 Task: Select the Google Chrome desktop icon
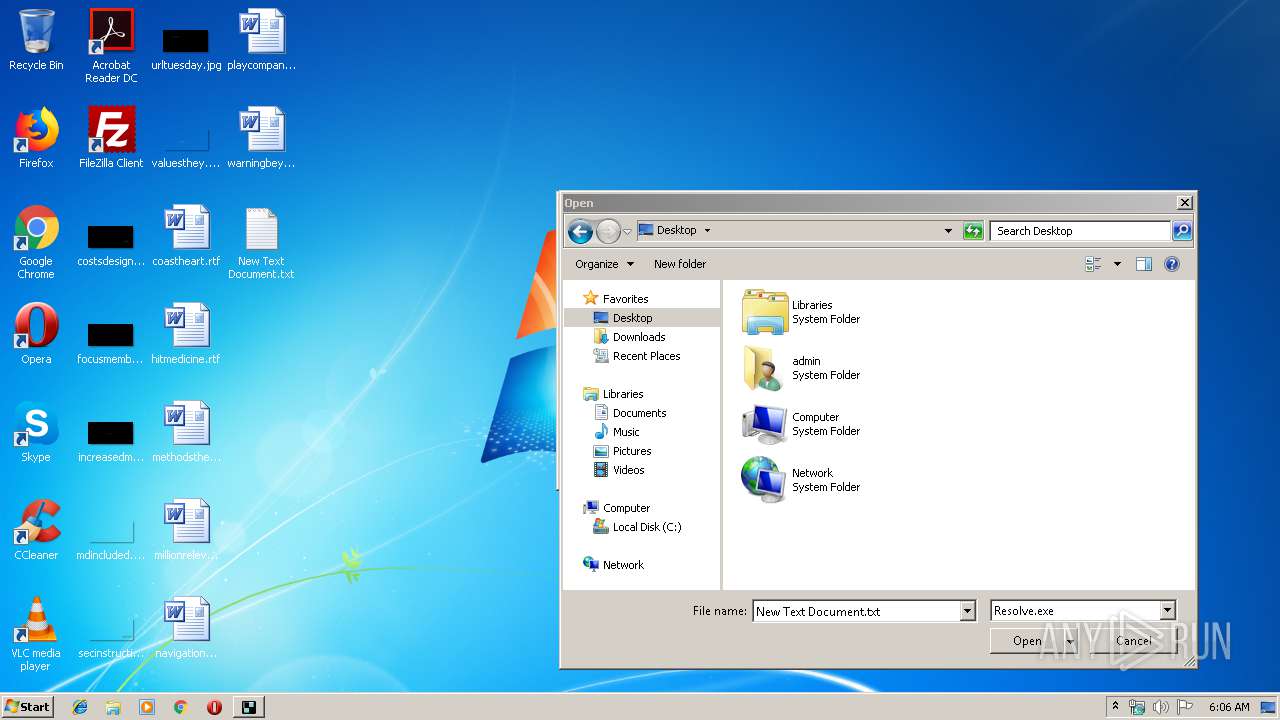(x=36, y=242)
